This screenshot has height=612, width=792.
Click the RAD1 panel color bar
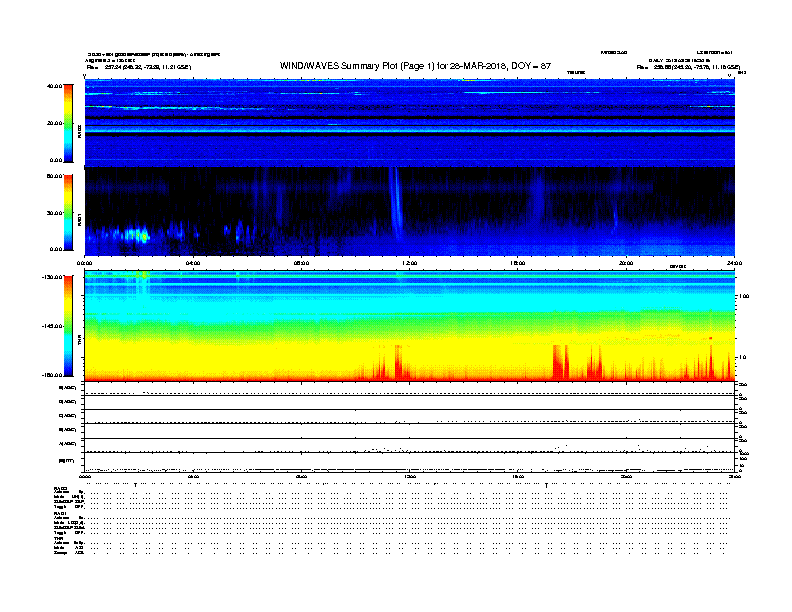tap(68, 213)
